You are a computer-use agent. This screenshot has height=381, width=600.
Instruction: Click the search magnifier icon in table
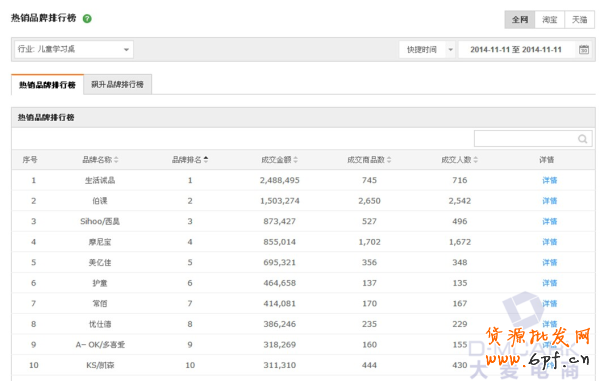[x=582, y=139]
